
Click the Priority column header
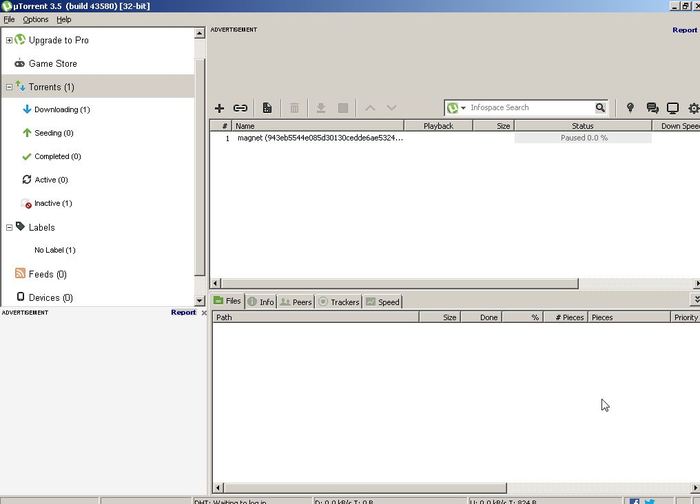[x=686, y=317]
